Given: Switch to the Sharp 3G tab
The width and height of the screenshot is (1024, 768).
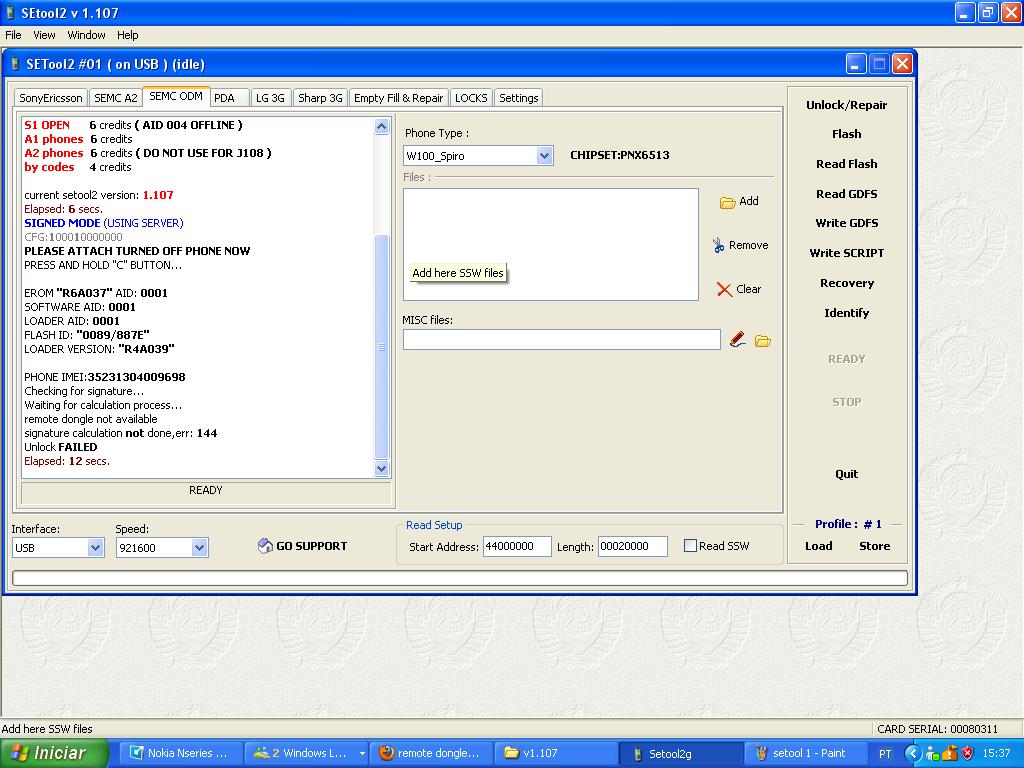Looking at the screenshot, I should click(320, 98).
